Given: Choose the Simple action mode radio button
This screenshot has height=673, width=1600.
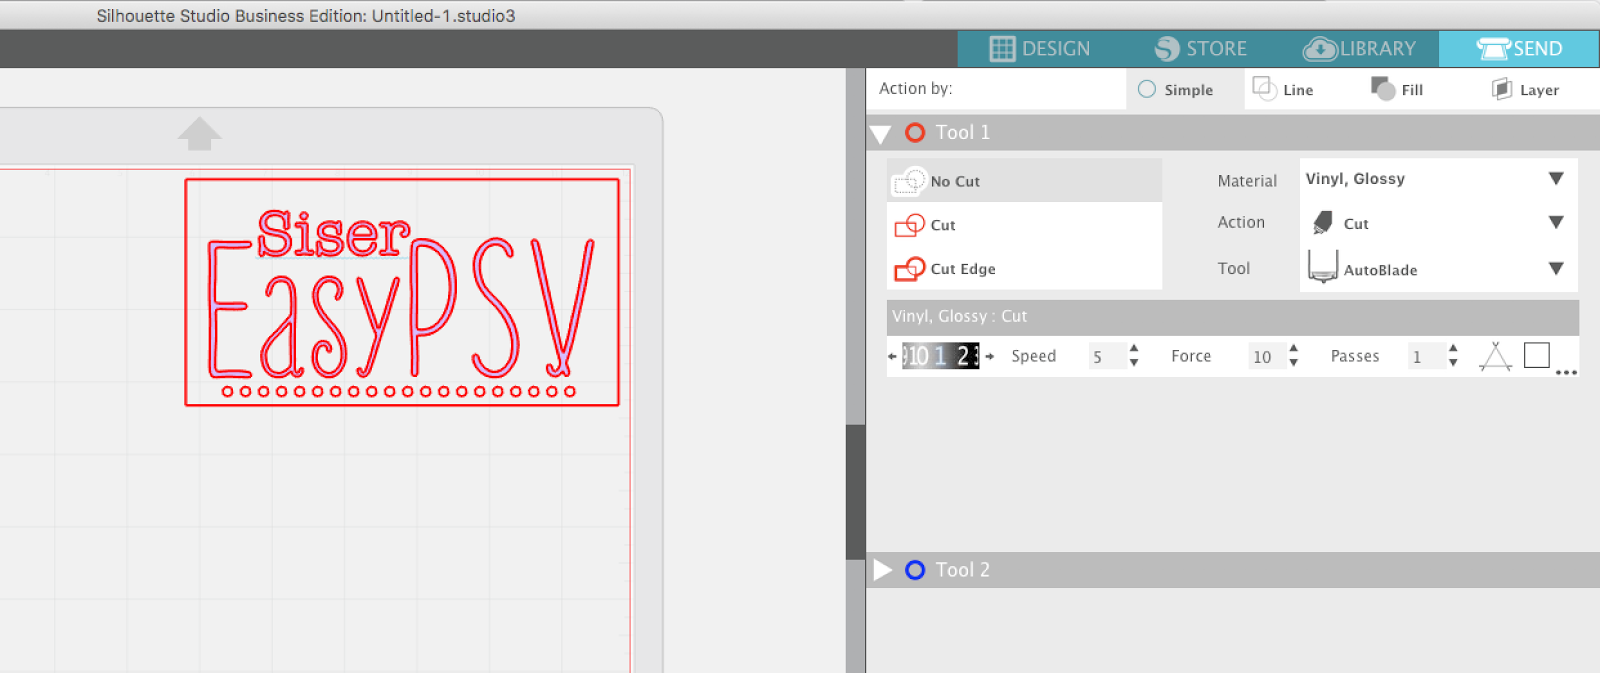Looking at the screenshot, I should [1147, 89].
